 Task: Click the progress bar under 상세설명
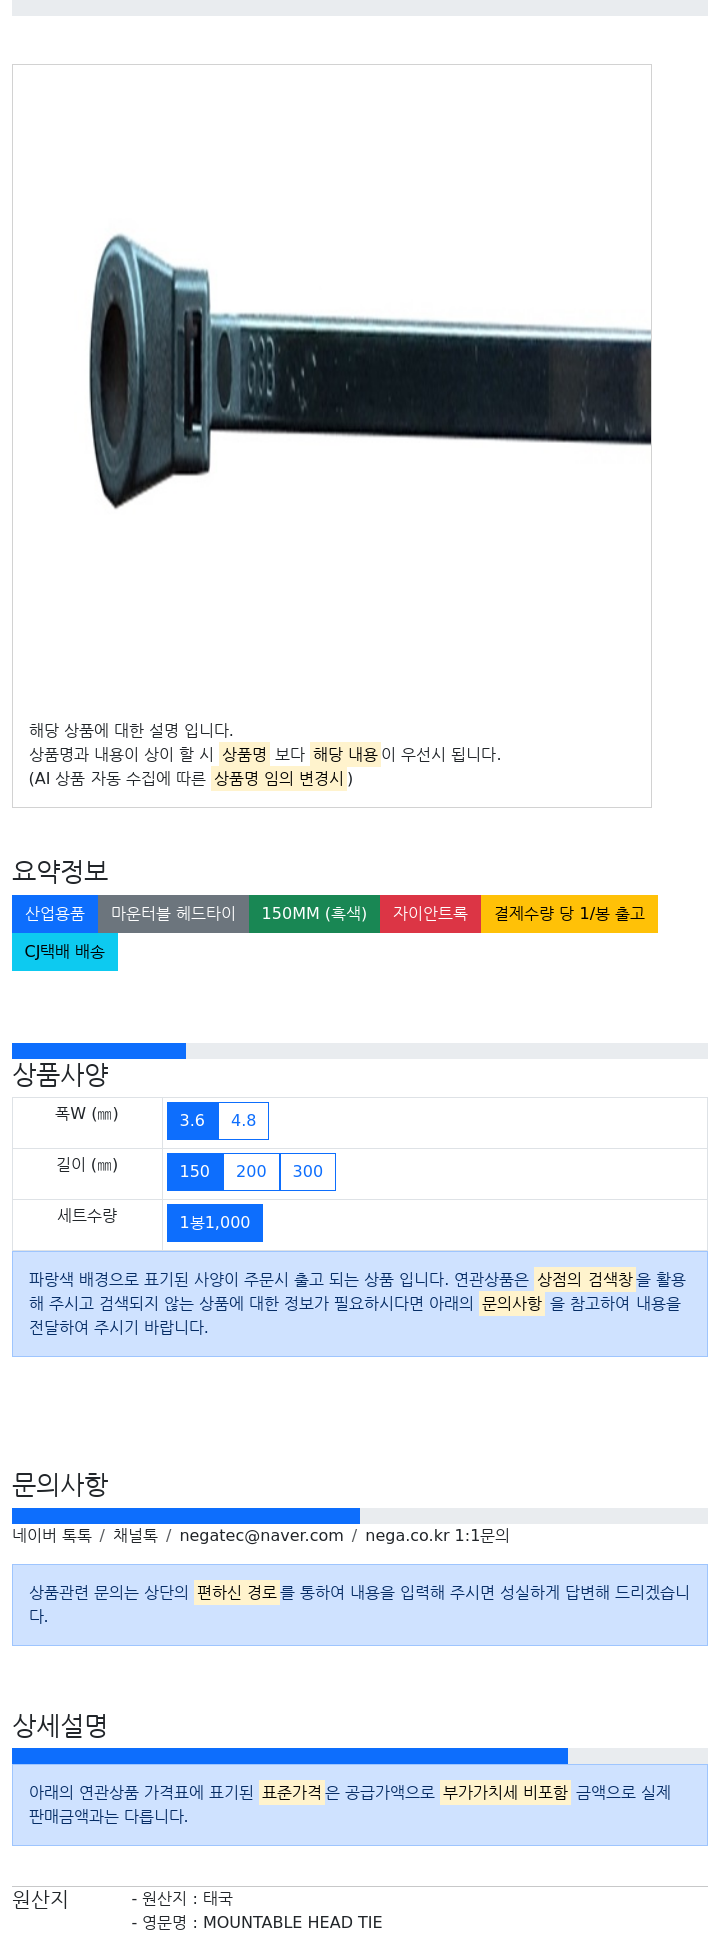[360, 1756]
